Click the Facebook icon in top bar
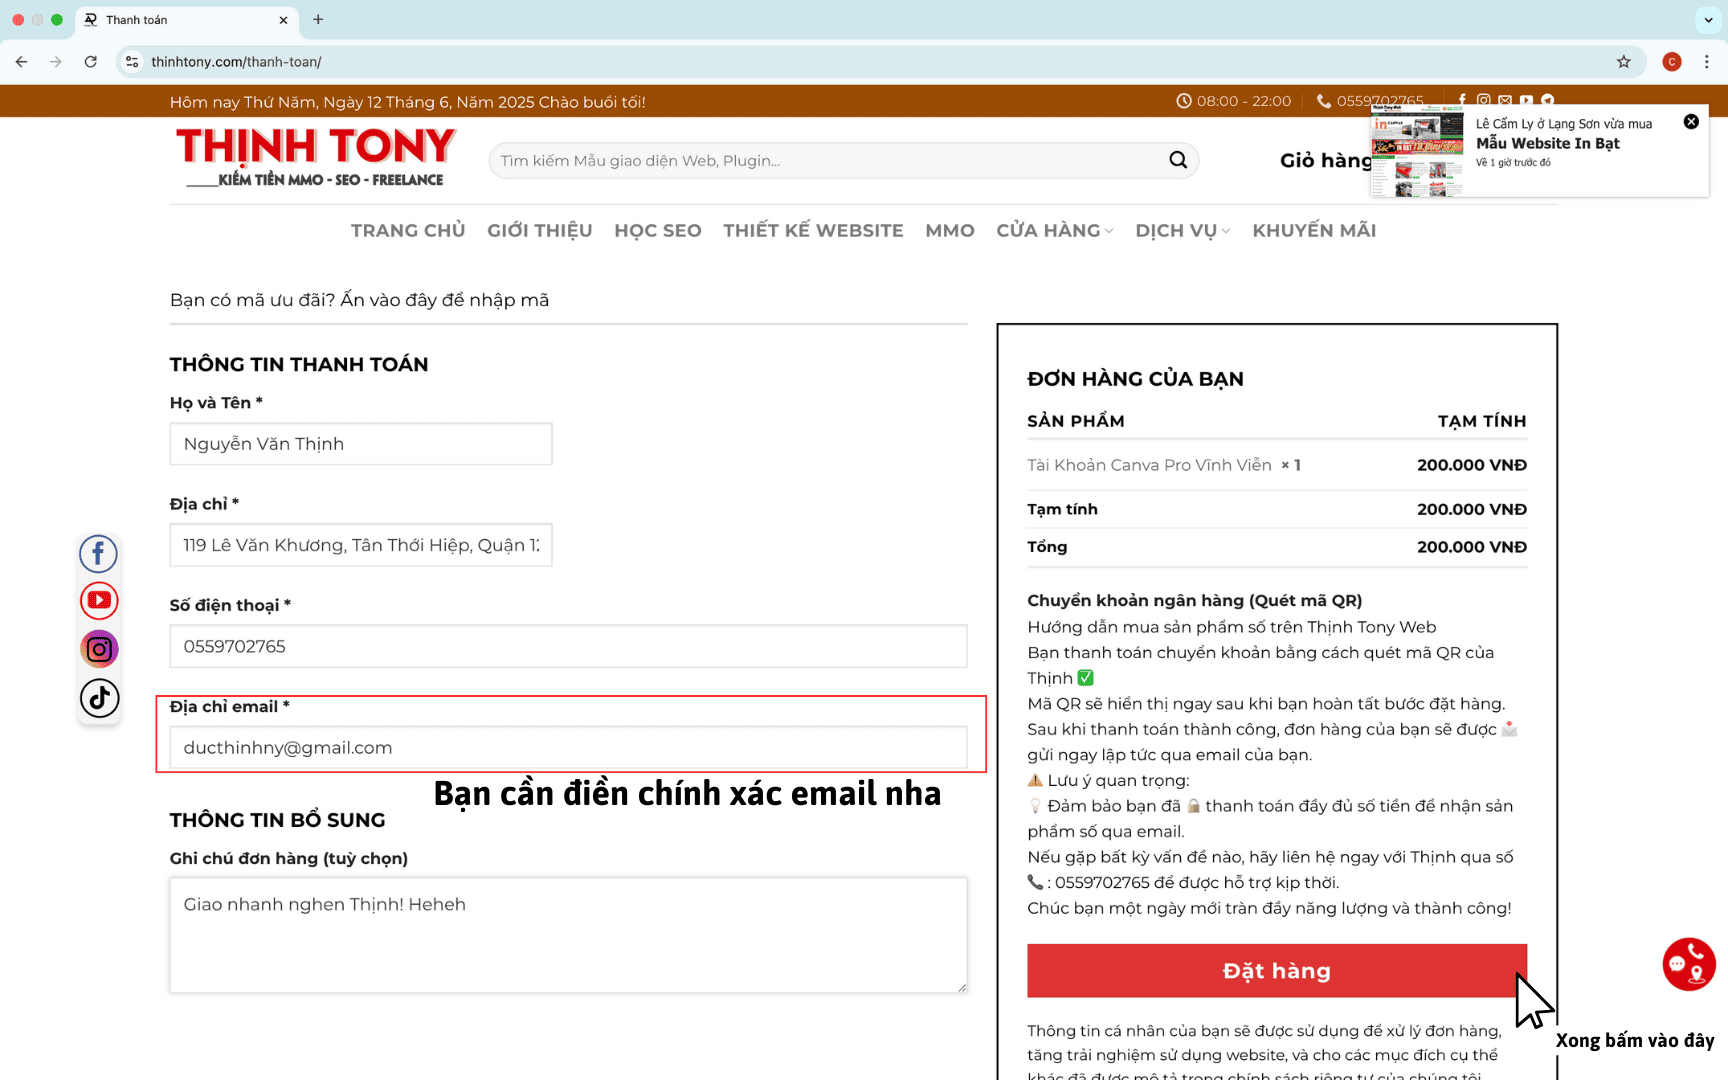1728x1080 pixels. (x=1462, y=101)
